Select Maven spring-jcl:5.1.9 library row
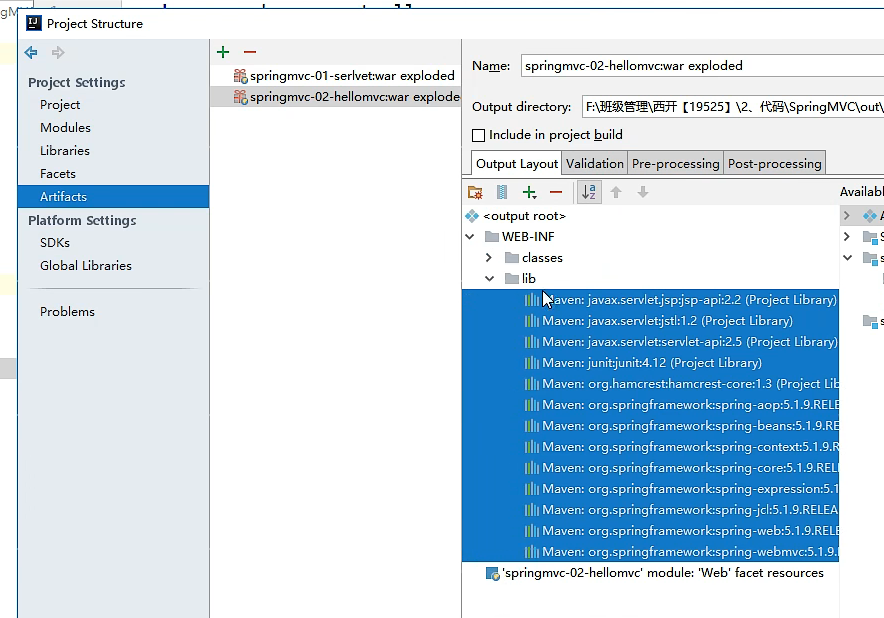The image size is (884, 618). point(651,510)
